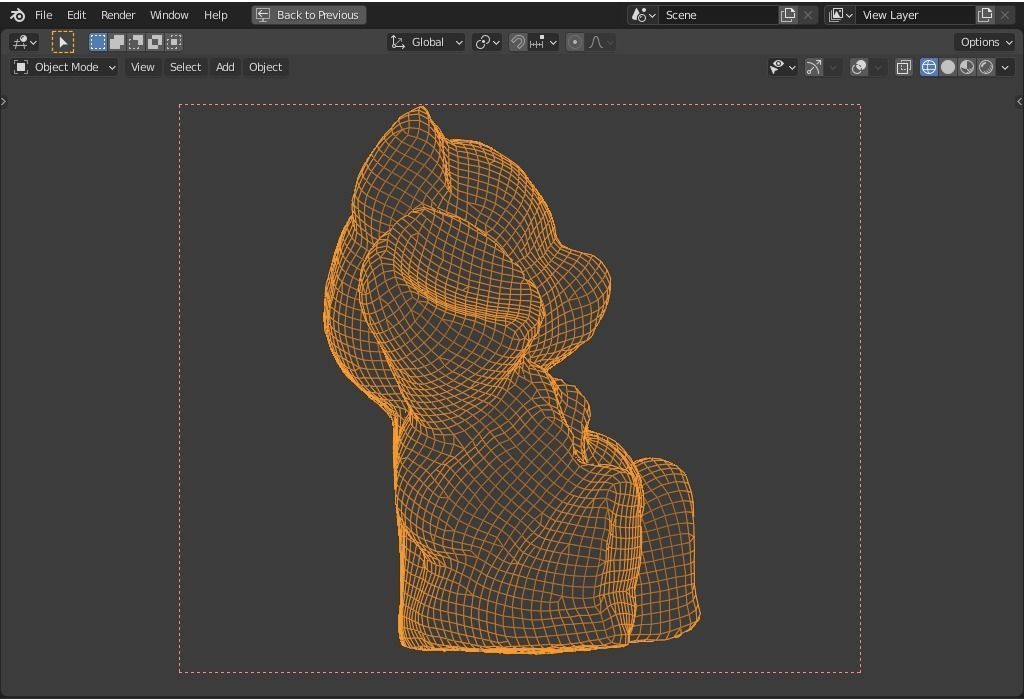Toggle the snap magnet icon
This screenshot has height=699, width=1024.
517,42
